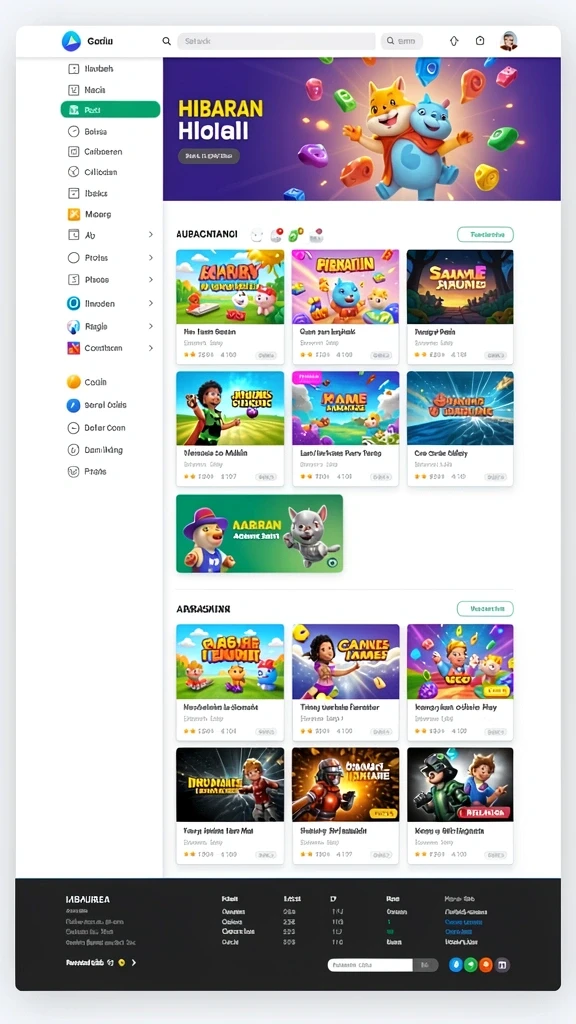The image size is (576, 1024).
Task: Click the outlined button right of AUBACNANOI
Action: [x=485, y=234]
